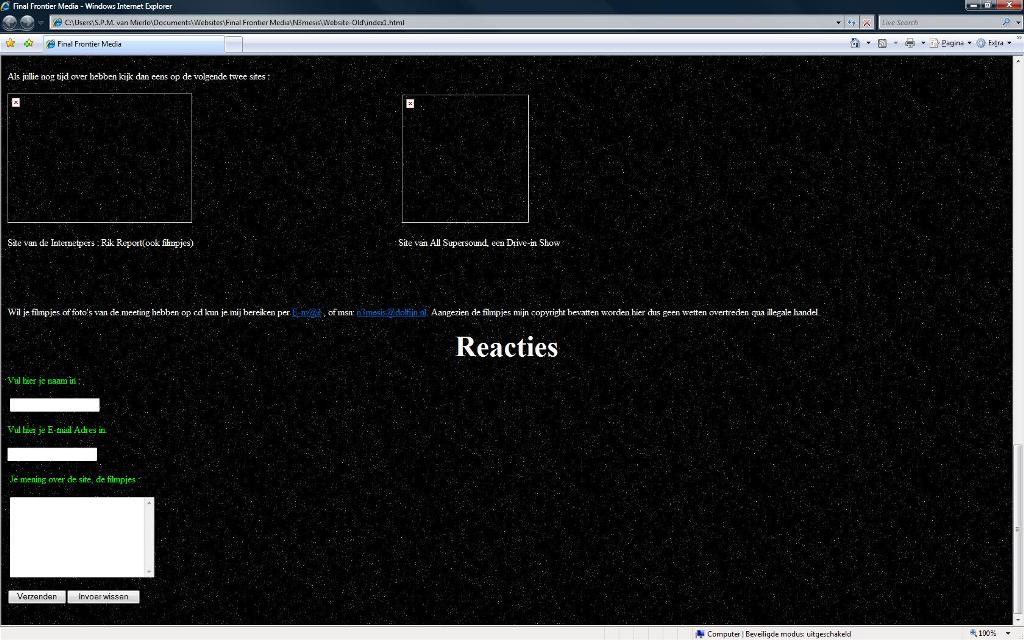Viewport: 1024px width, 640px height.
Task: Expand the address bar history dropdown
Action: click(839, 22)
